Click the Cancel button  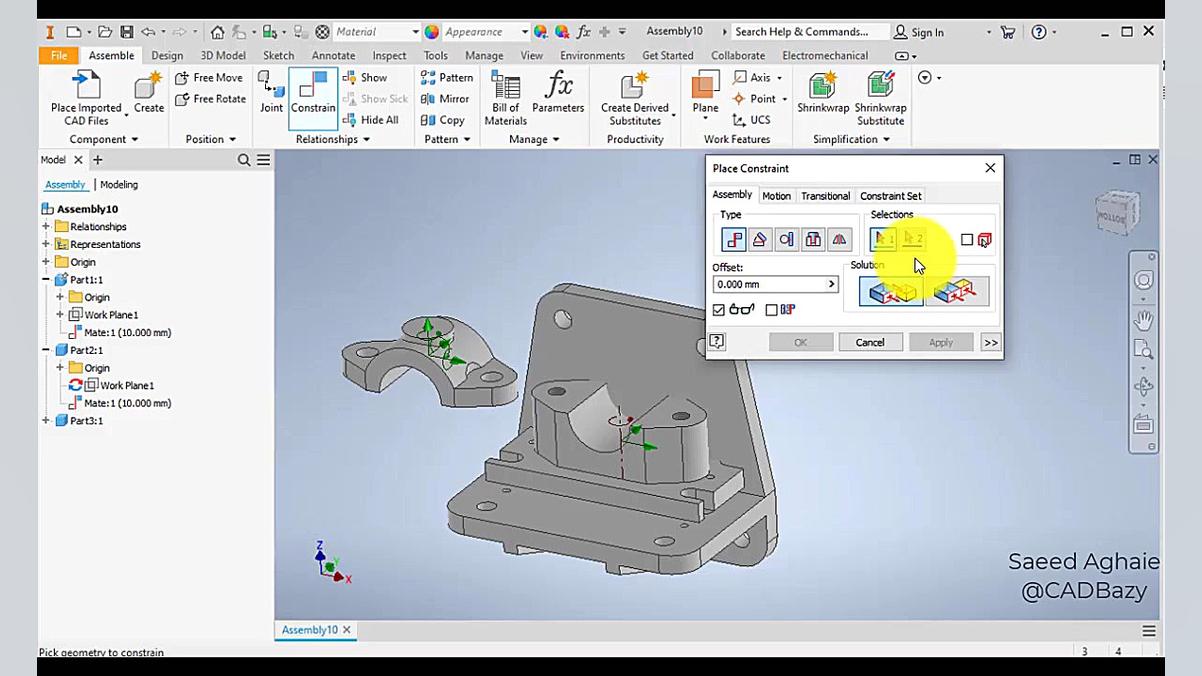click(x=870, y=342)
